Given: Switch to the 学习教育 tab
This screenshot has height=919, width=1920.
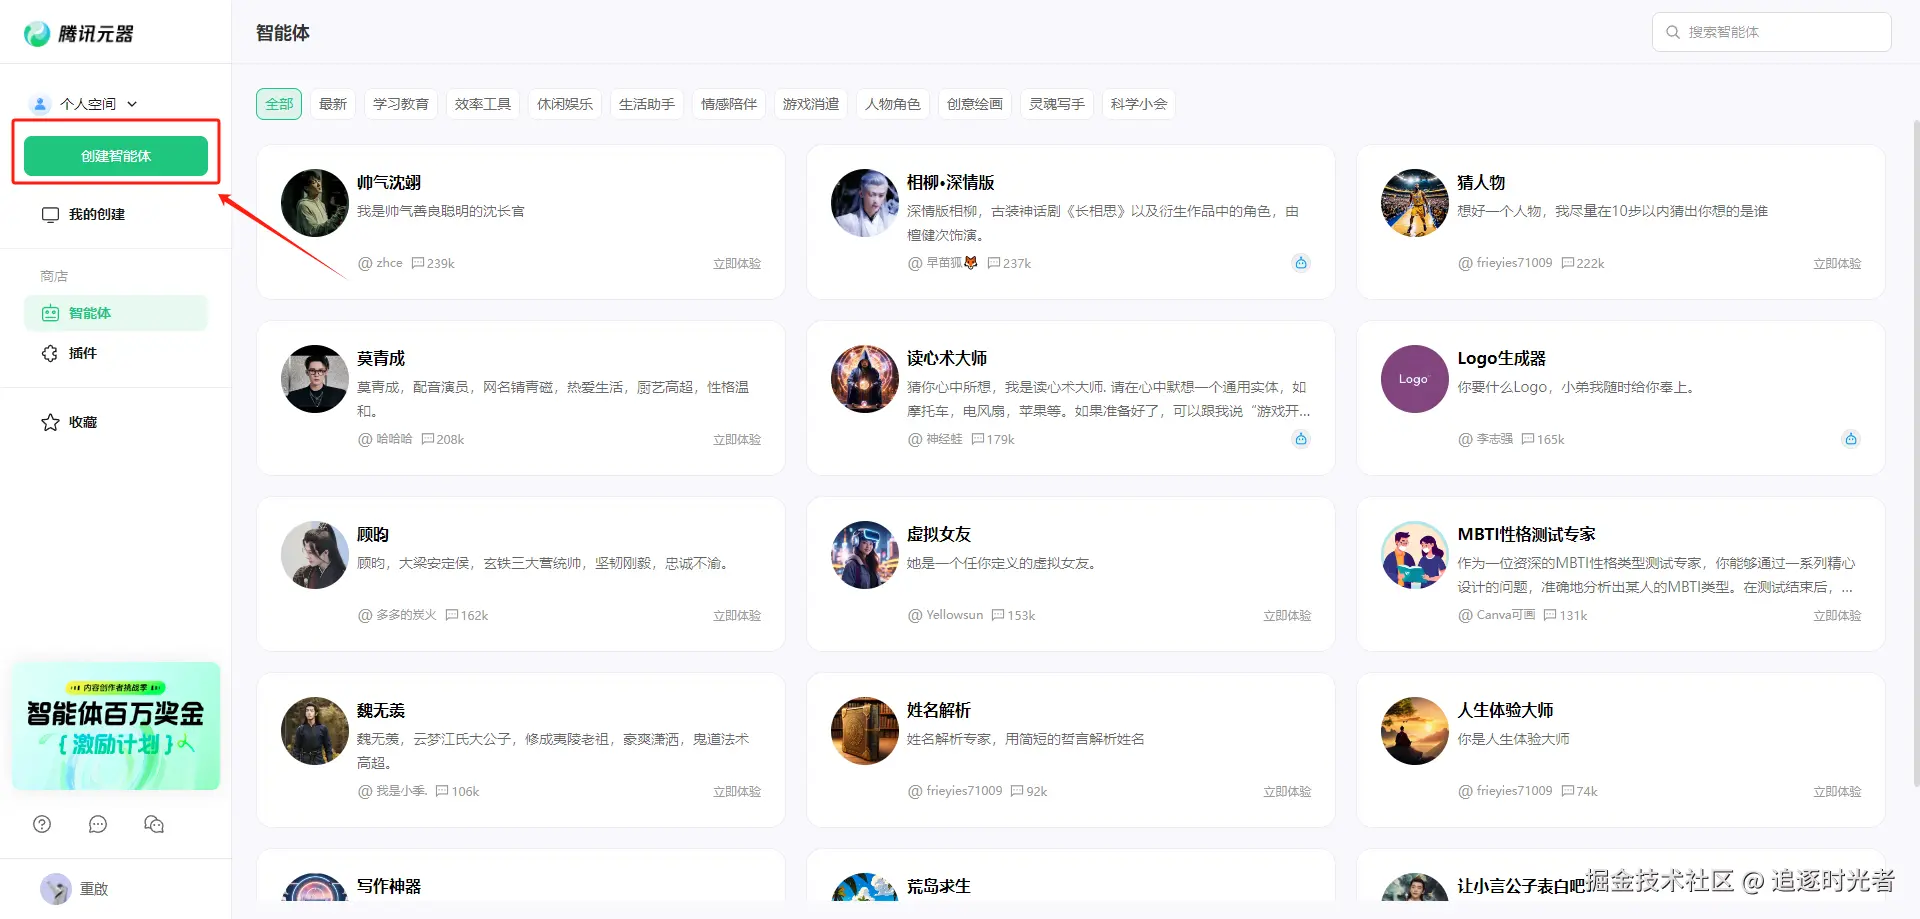Looking at the screenshot, I should [x=401, y=104].
